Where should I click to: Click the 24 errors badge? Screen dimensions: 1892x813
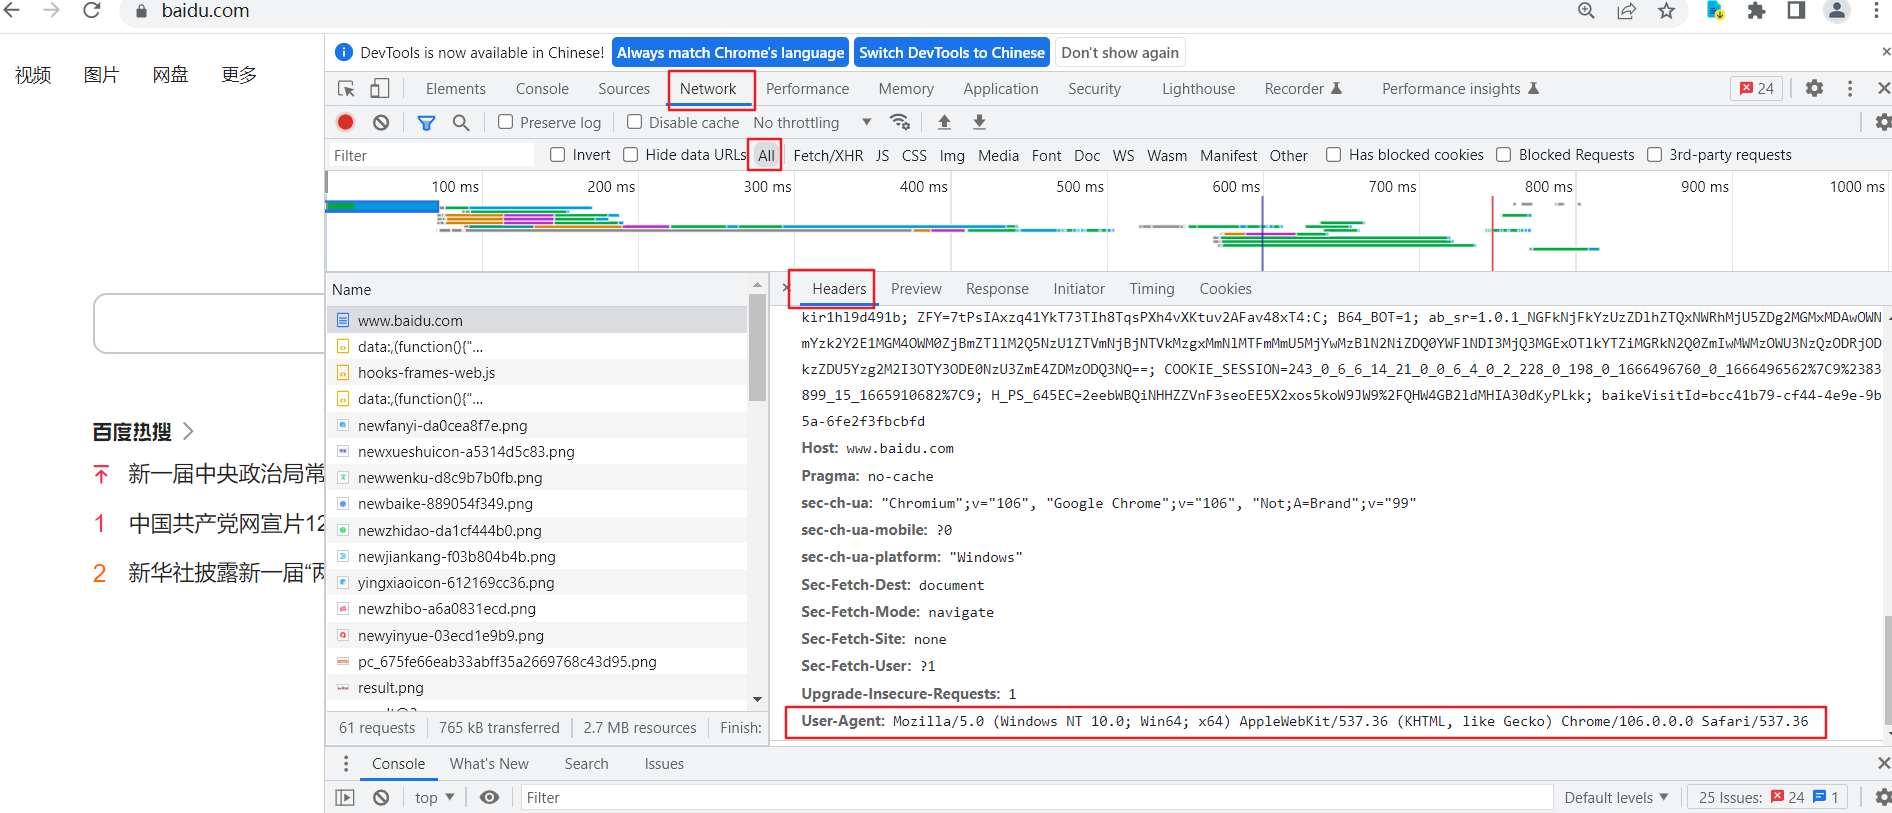1757,88
